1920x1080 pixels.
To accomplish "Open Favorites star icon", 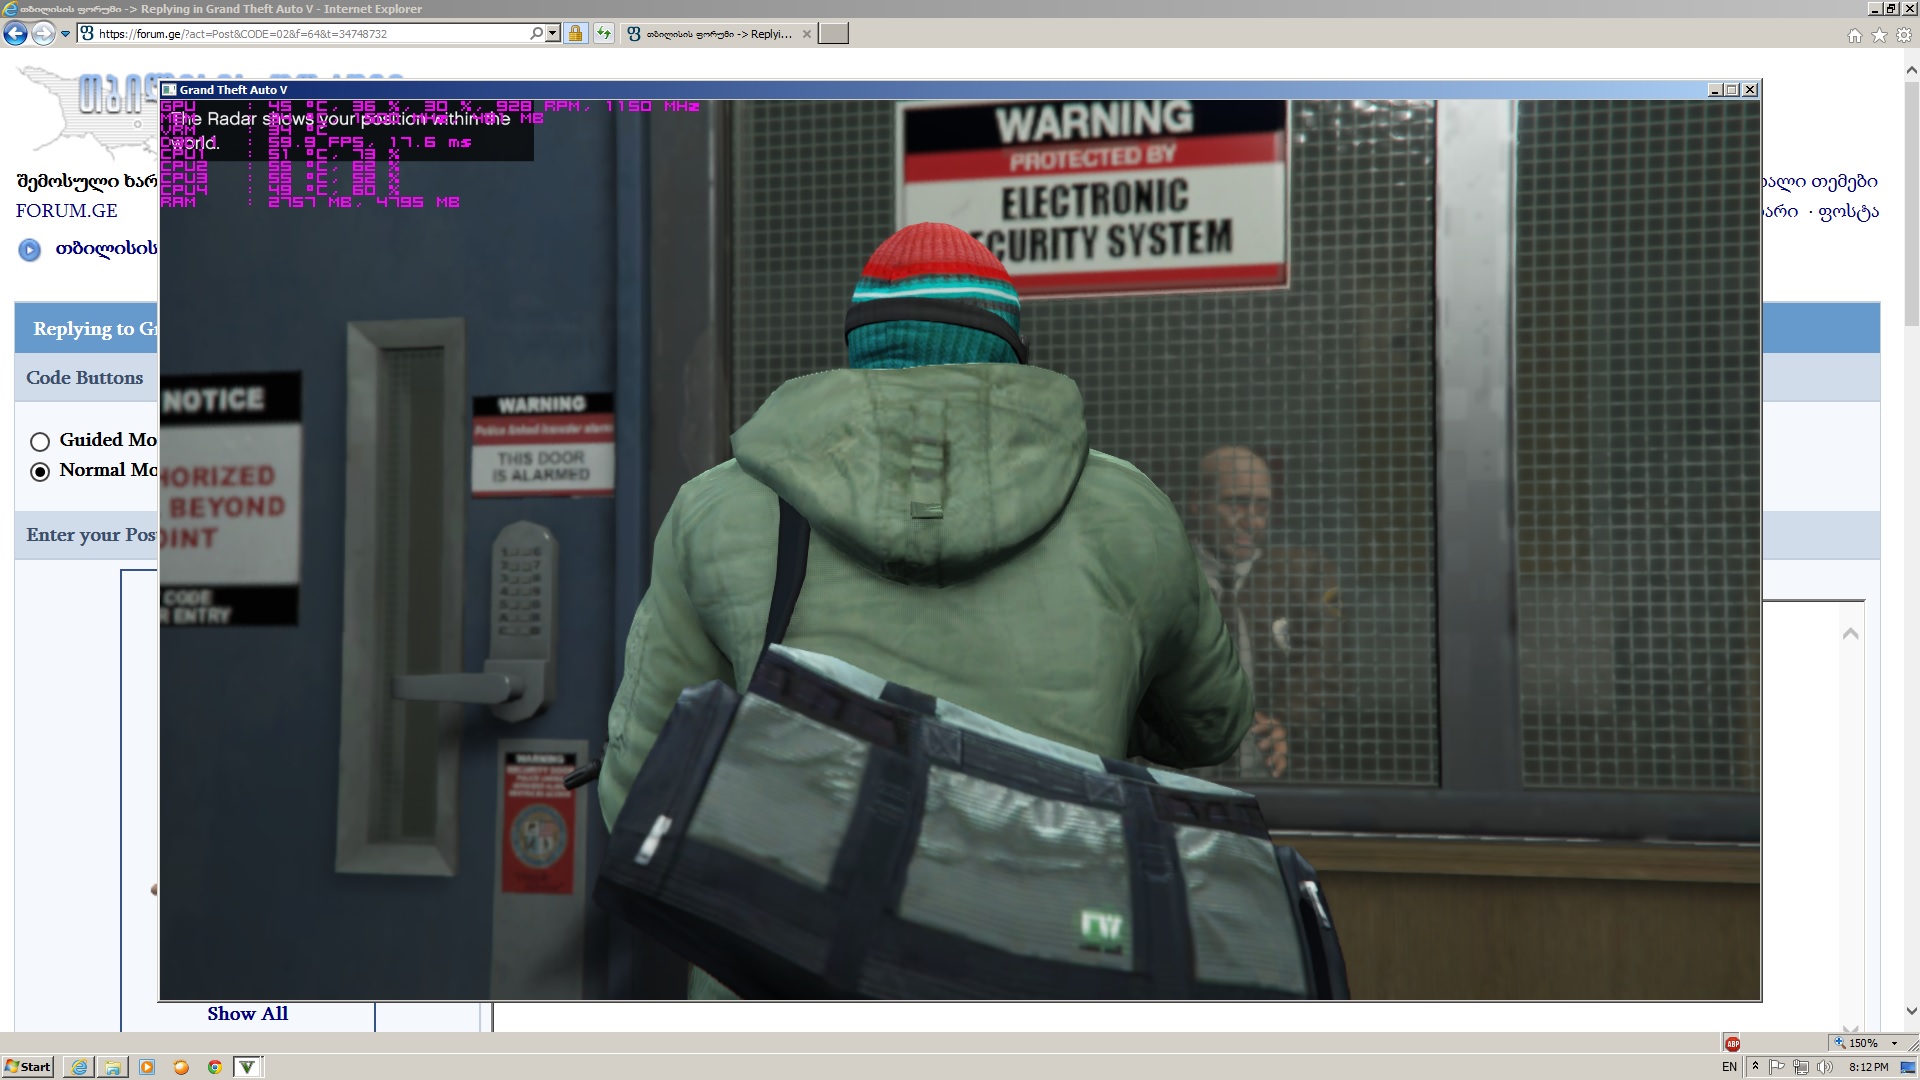I will coord(1879,36).
